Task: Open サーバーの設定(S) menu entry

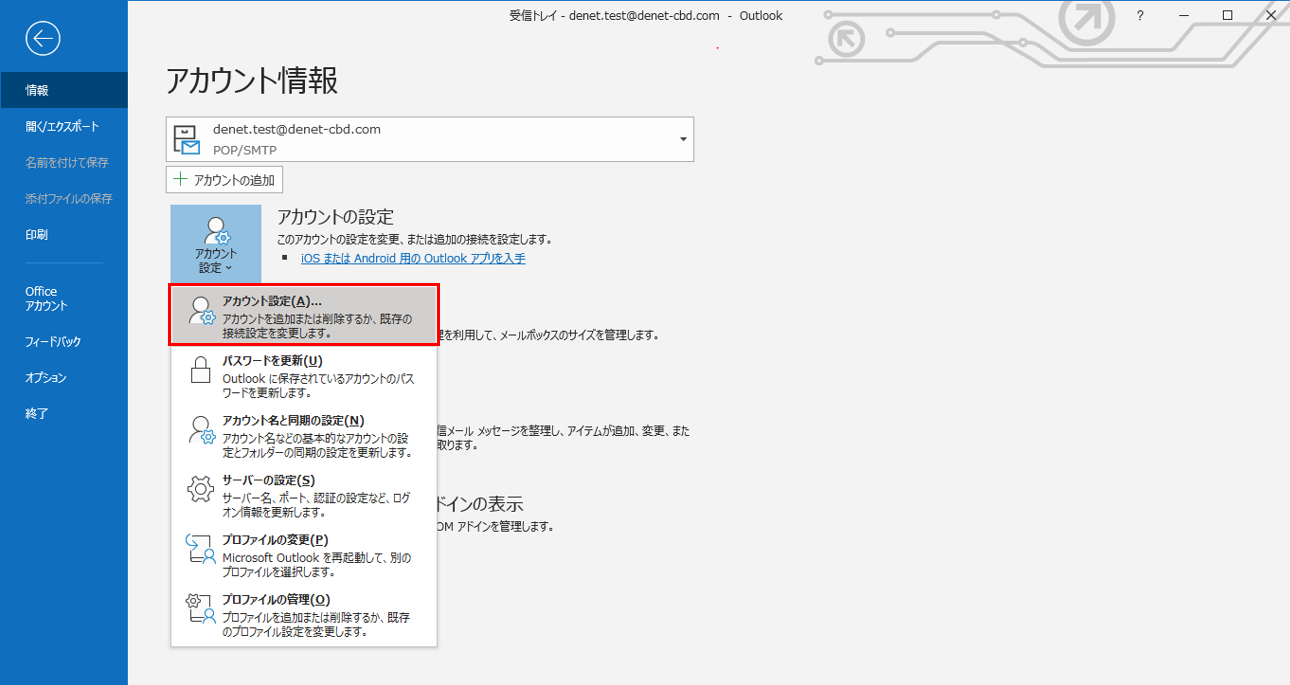Action: [x=304, y=495]
